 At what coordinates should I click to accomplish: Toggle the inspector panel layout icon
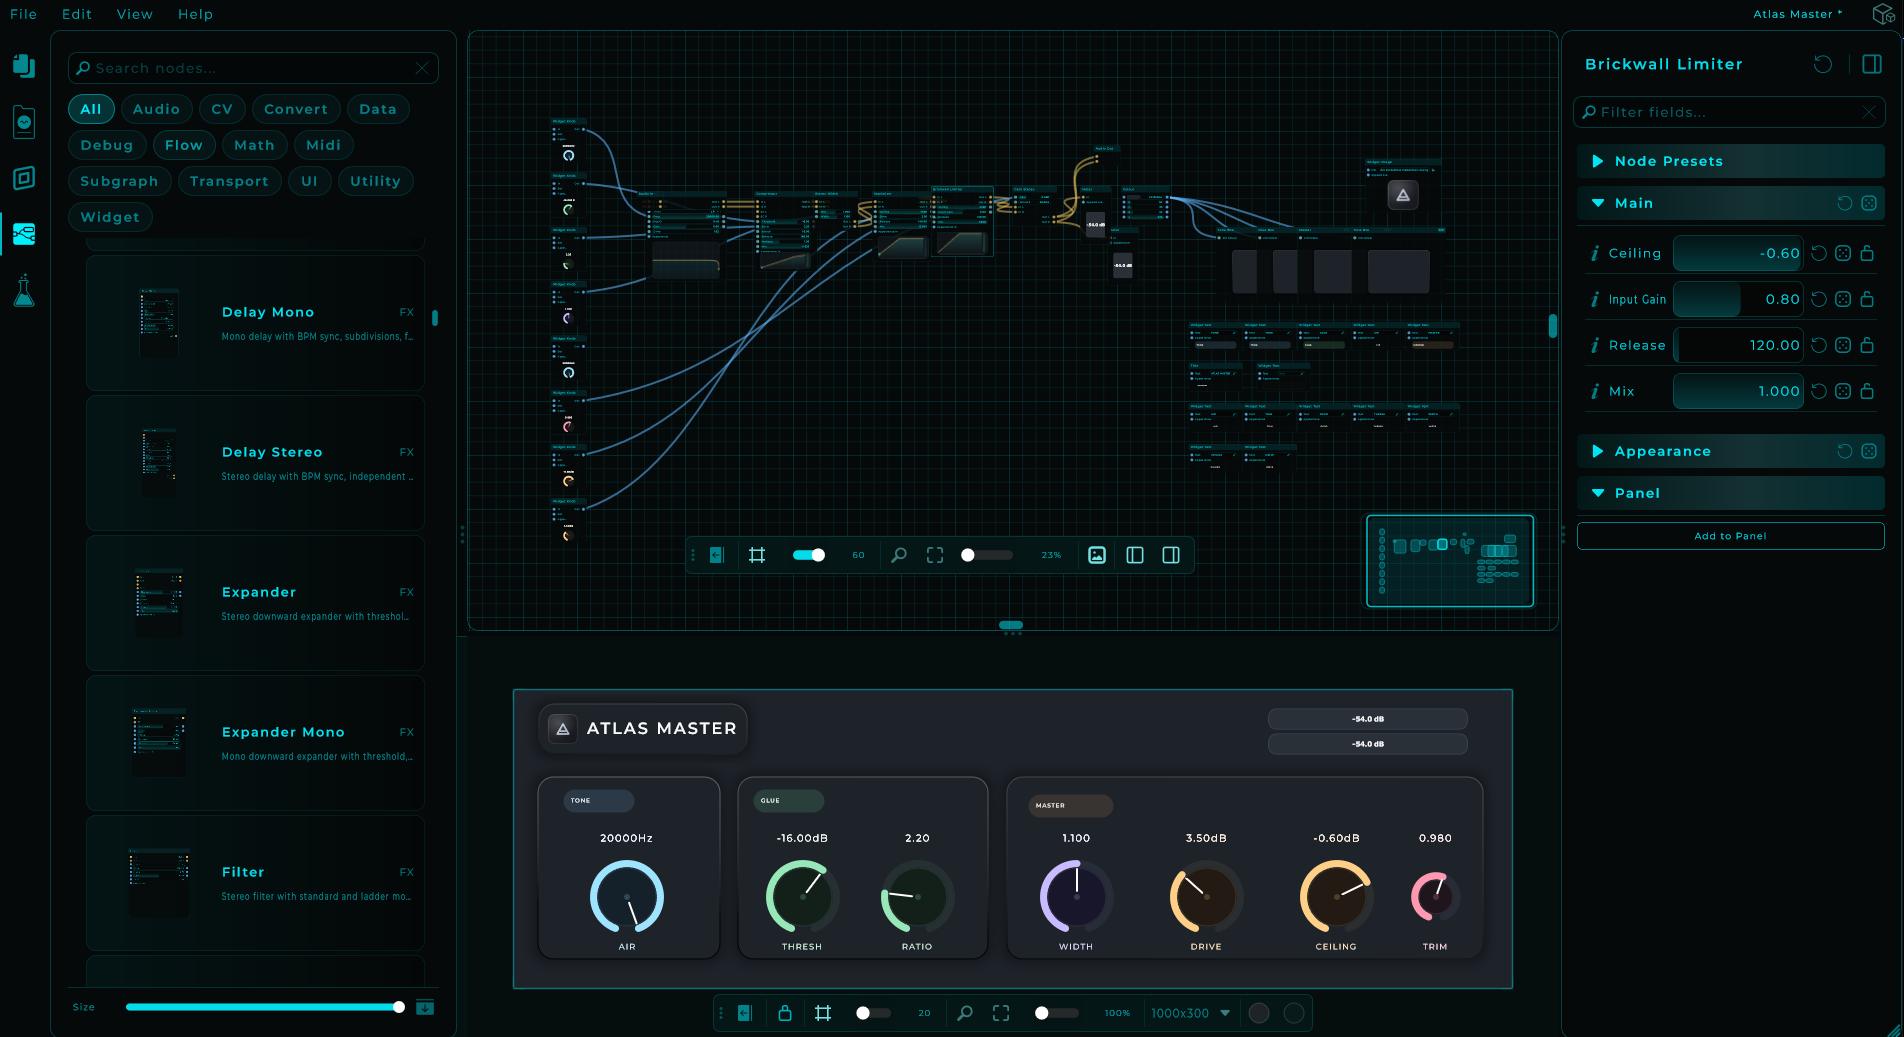click(1872, 64)
